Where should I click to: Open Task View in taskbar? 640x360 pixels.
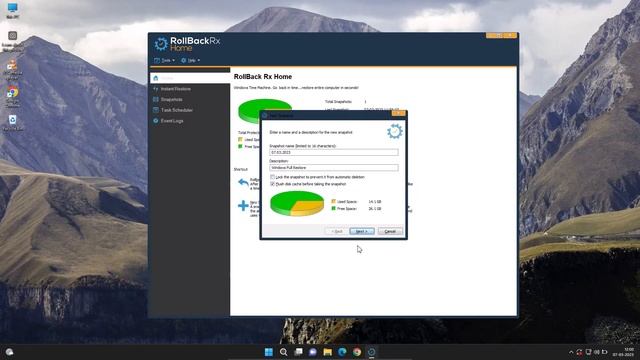(298, 352)
